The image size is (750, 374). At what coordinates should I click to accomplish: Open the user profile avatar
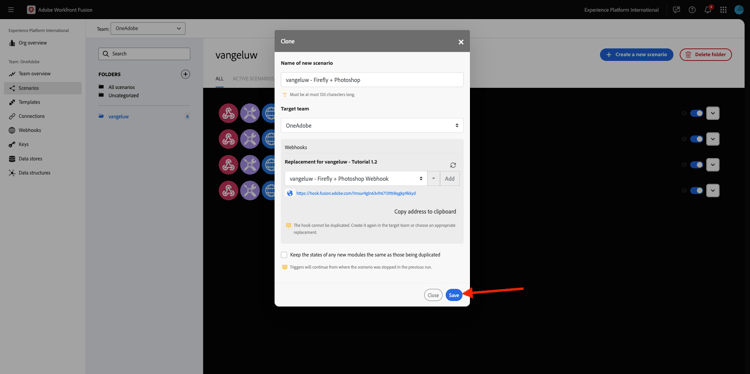(739, 10)
